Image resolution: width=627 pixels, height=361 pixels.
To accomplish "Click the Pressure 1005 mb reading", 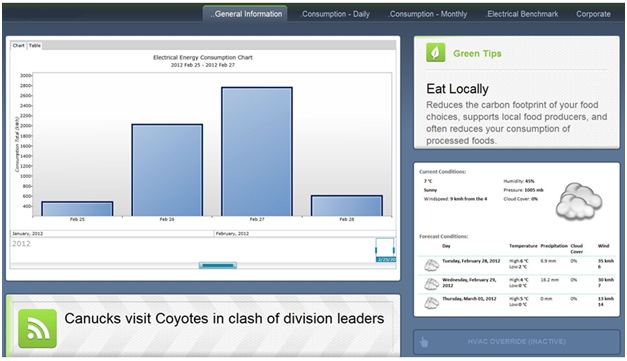I will 523,190.
